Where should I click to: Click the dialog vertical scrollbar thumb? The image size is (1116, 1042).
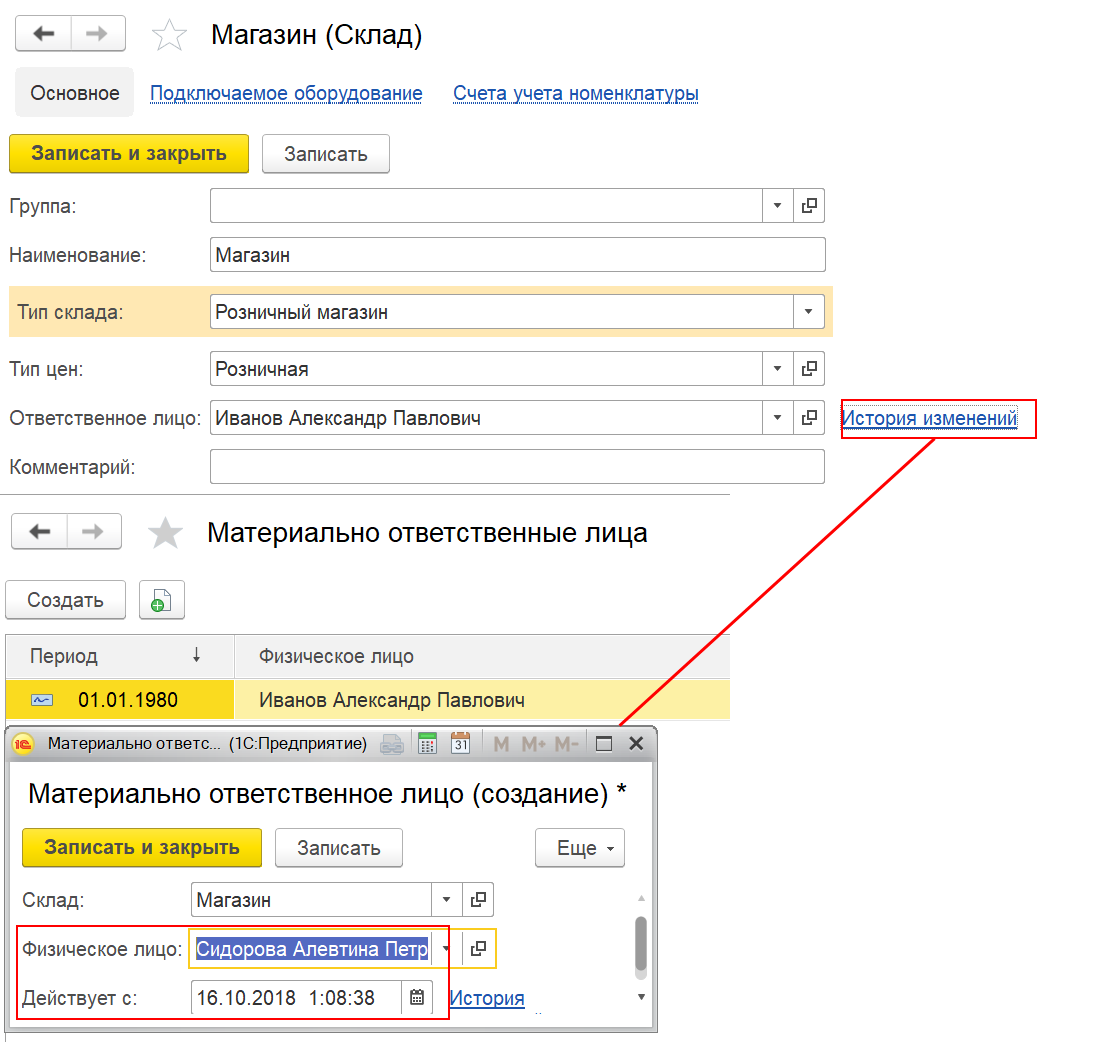pyautogui.click(x=641, y=944)
